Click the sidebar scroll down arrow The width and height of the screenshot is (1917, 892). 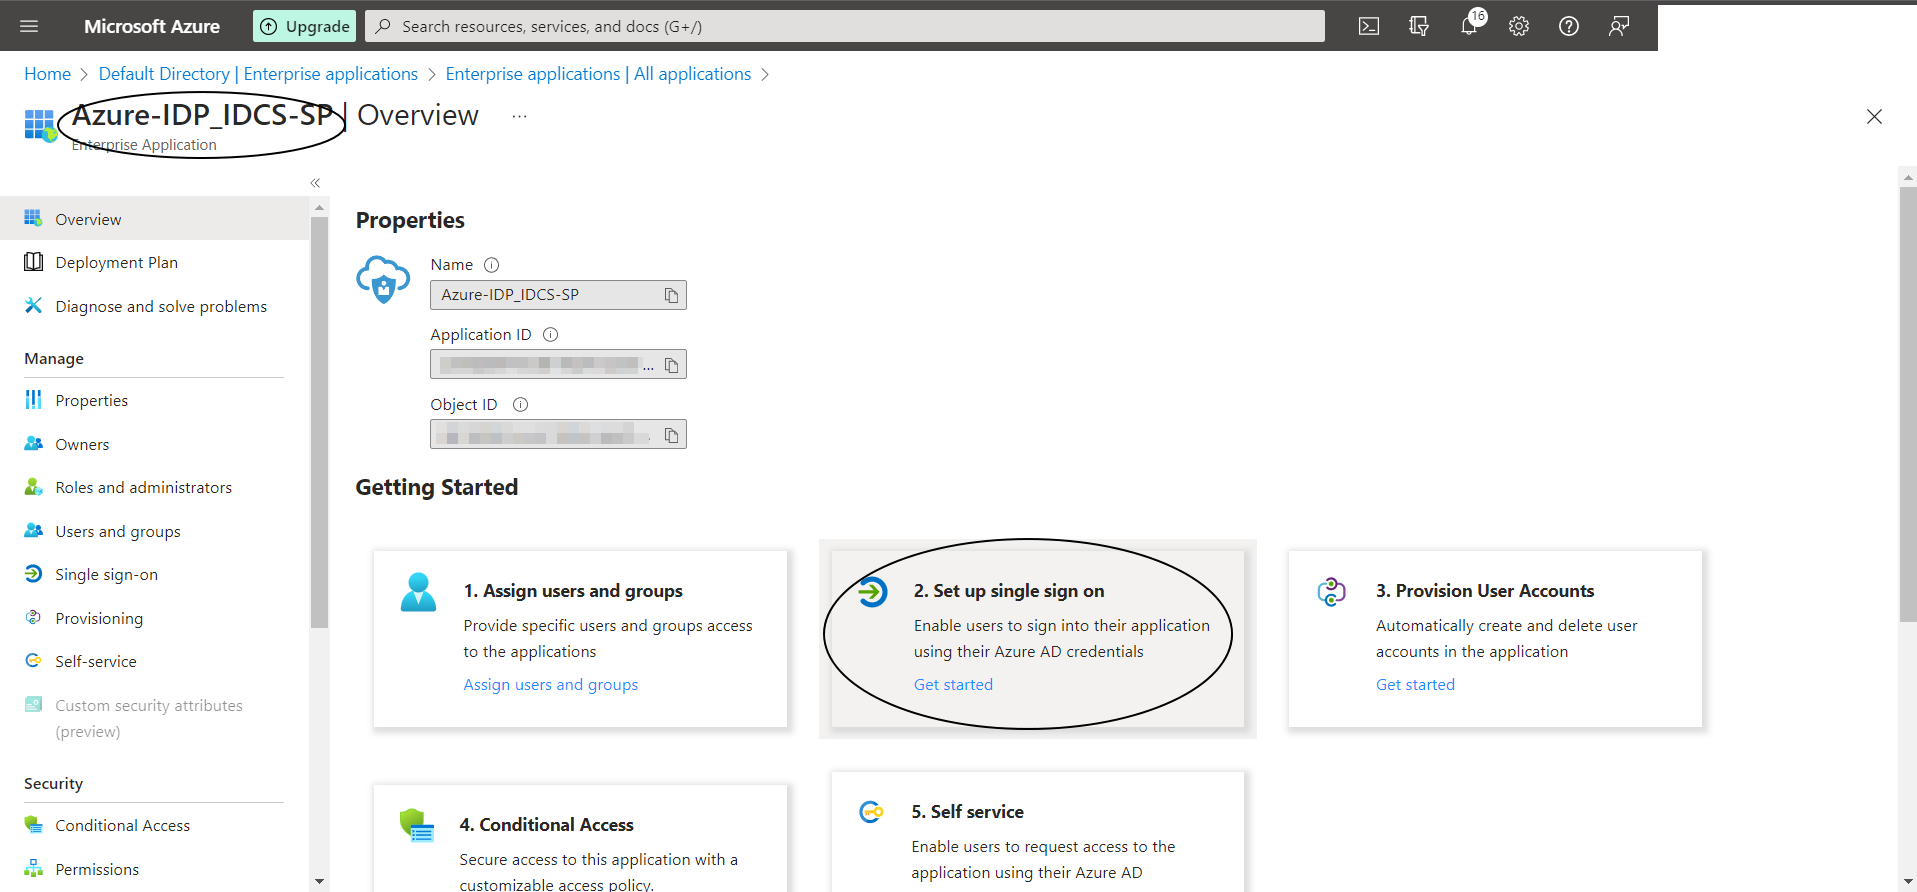click(319, 881)
